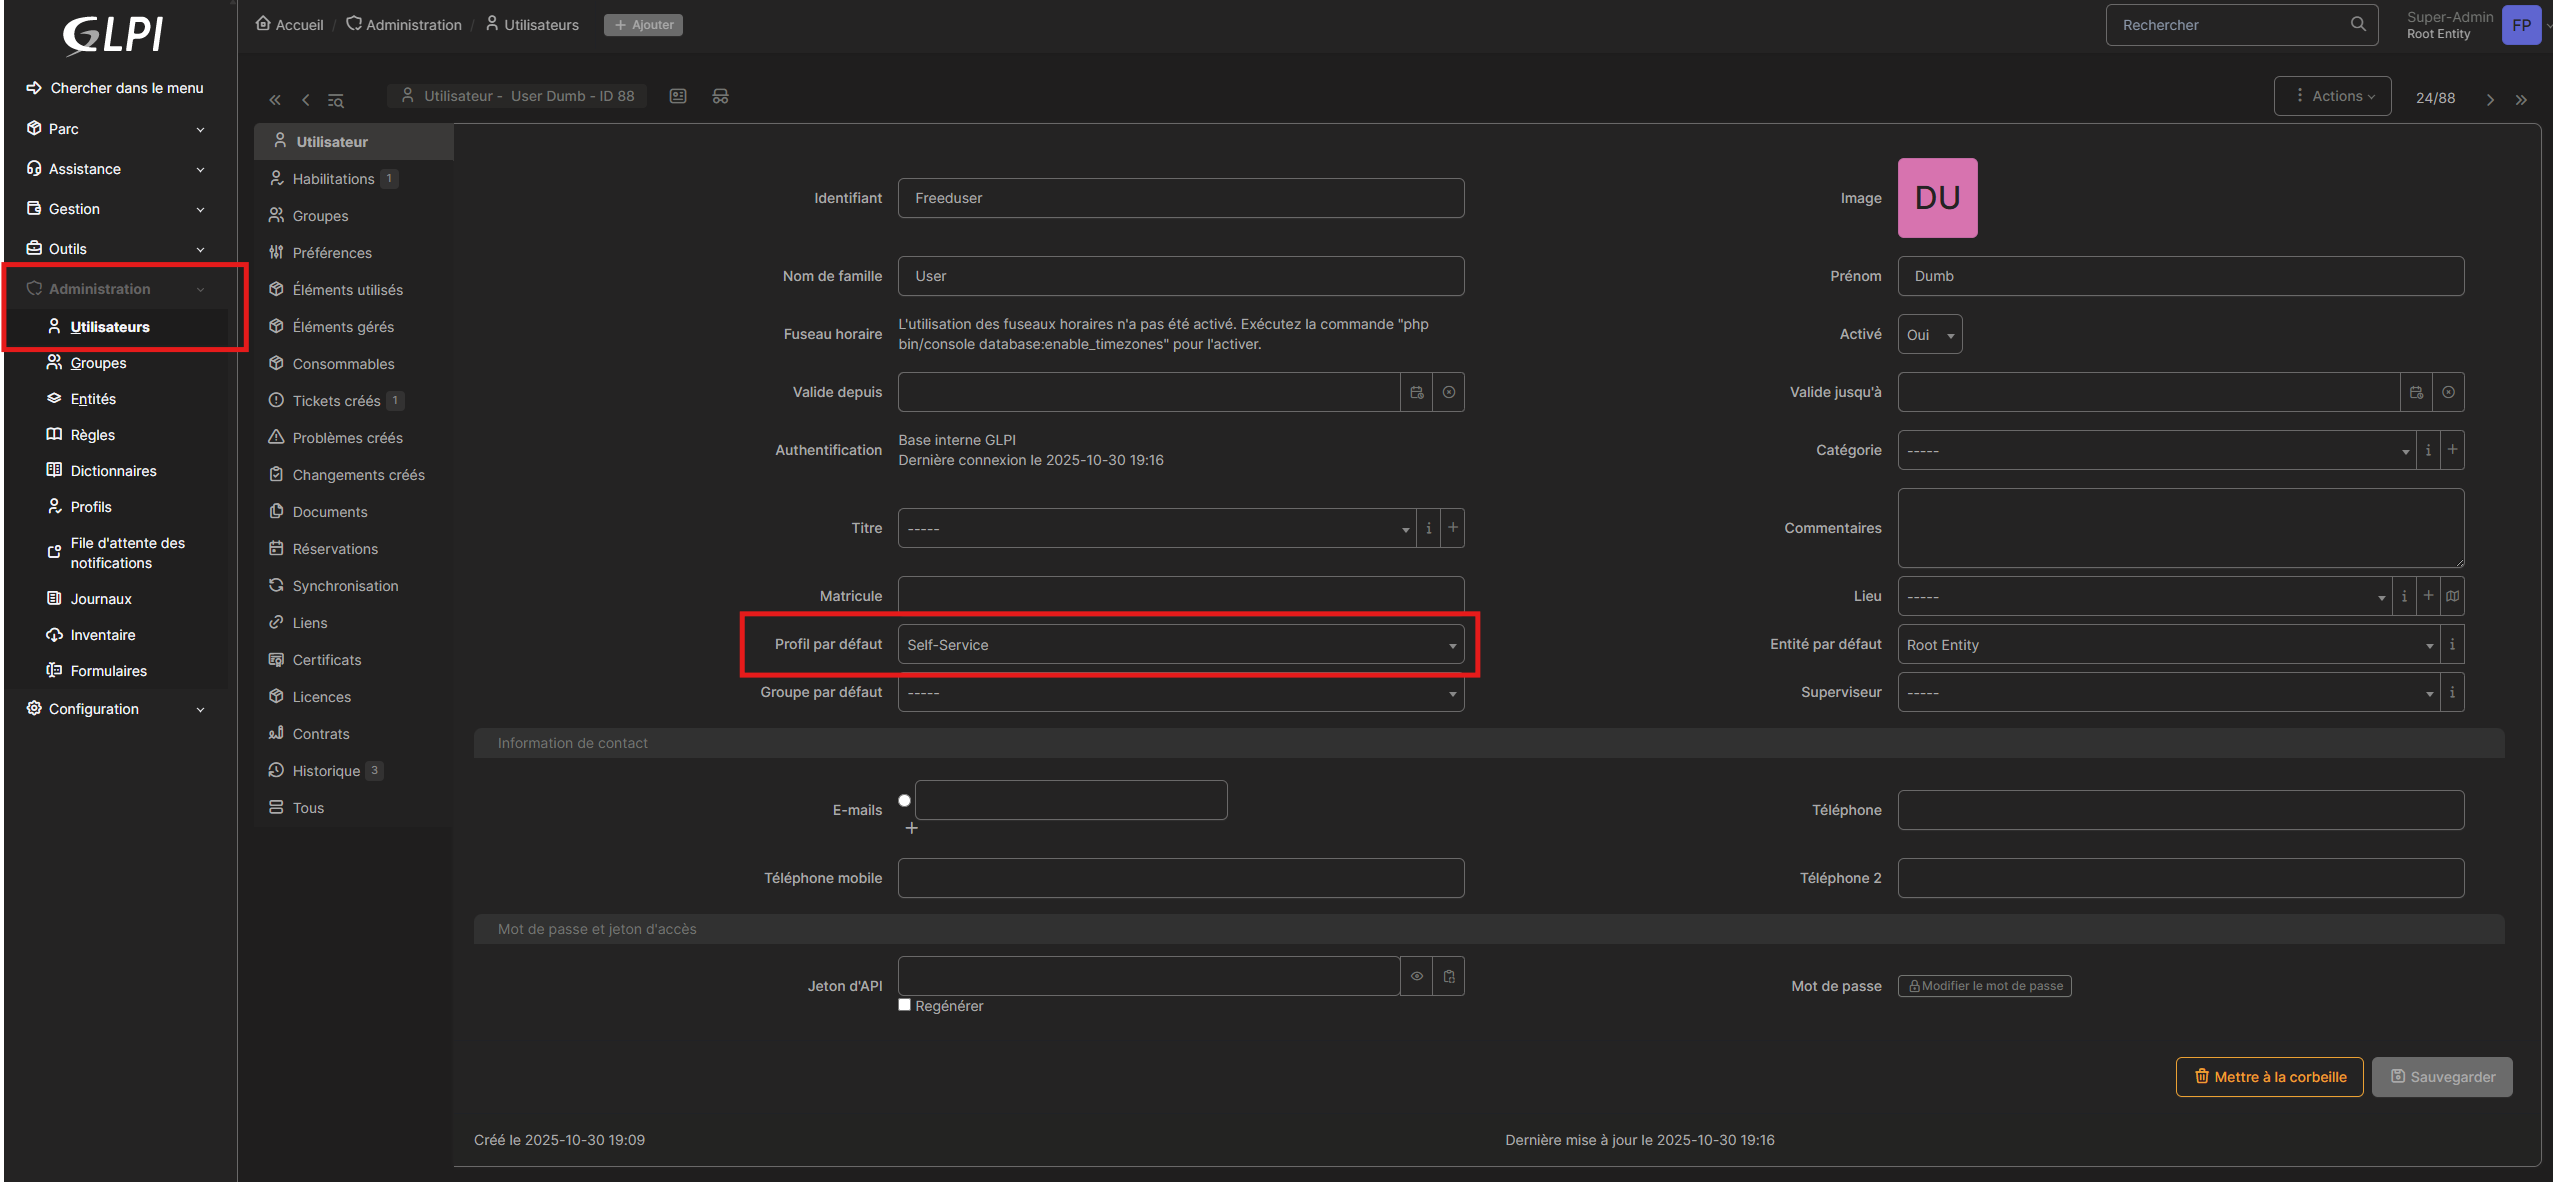This screenshot has height=1182, width=2553.
Task: Click Mettre à la corbeille button
Action: tap(2269, 1077)
